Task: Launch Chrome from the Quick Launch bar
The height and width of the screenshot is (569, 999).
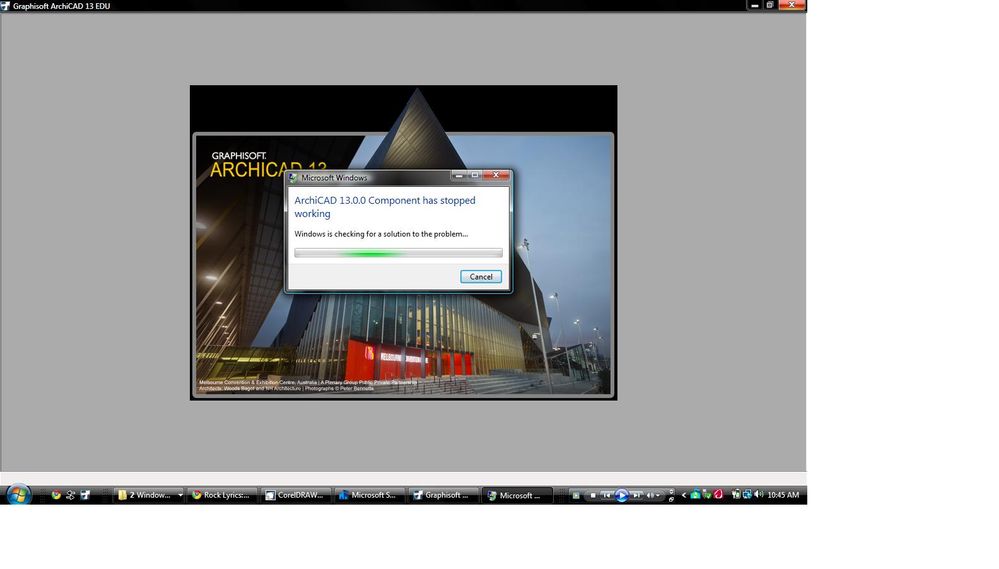Action: tap(56, 494)
